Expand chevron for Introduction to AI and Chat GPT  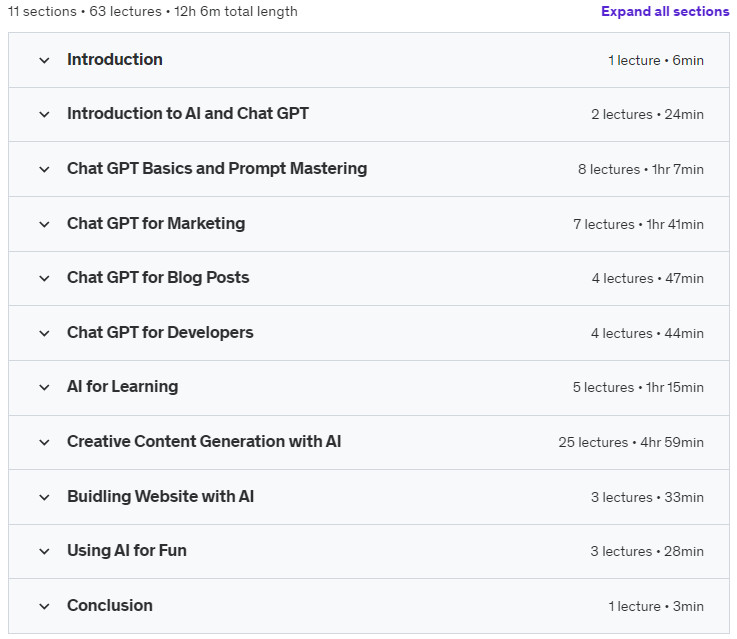coord(44,114)
